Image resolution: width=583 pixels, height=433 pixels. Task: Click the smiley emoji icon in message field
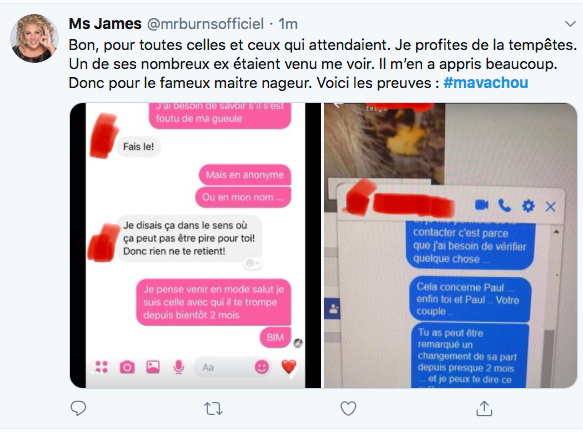262,367
